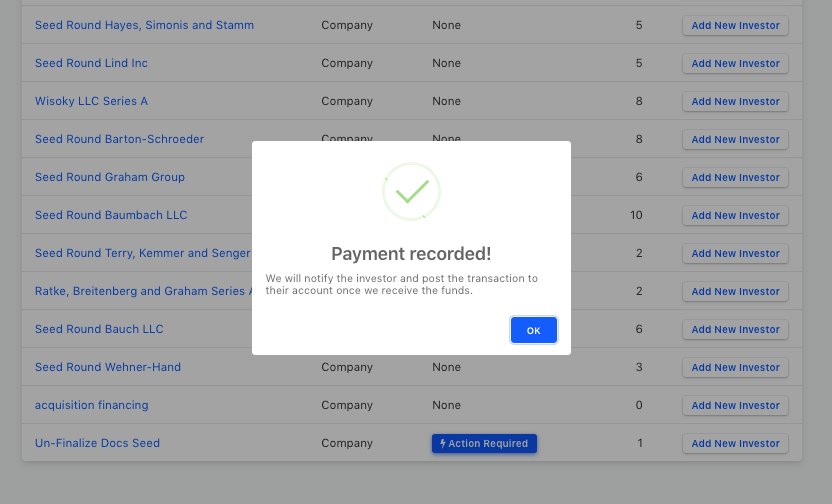This screenshot has width=832, height=504.
Task: Add New Investor to Seed Round Graham Group
Action: coord(735,178)
